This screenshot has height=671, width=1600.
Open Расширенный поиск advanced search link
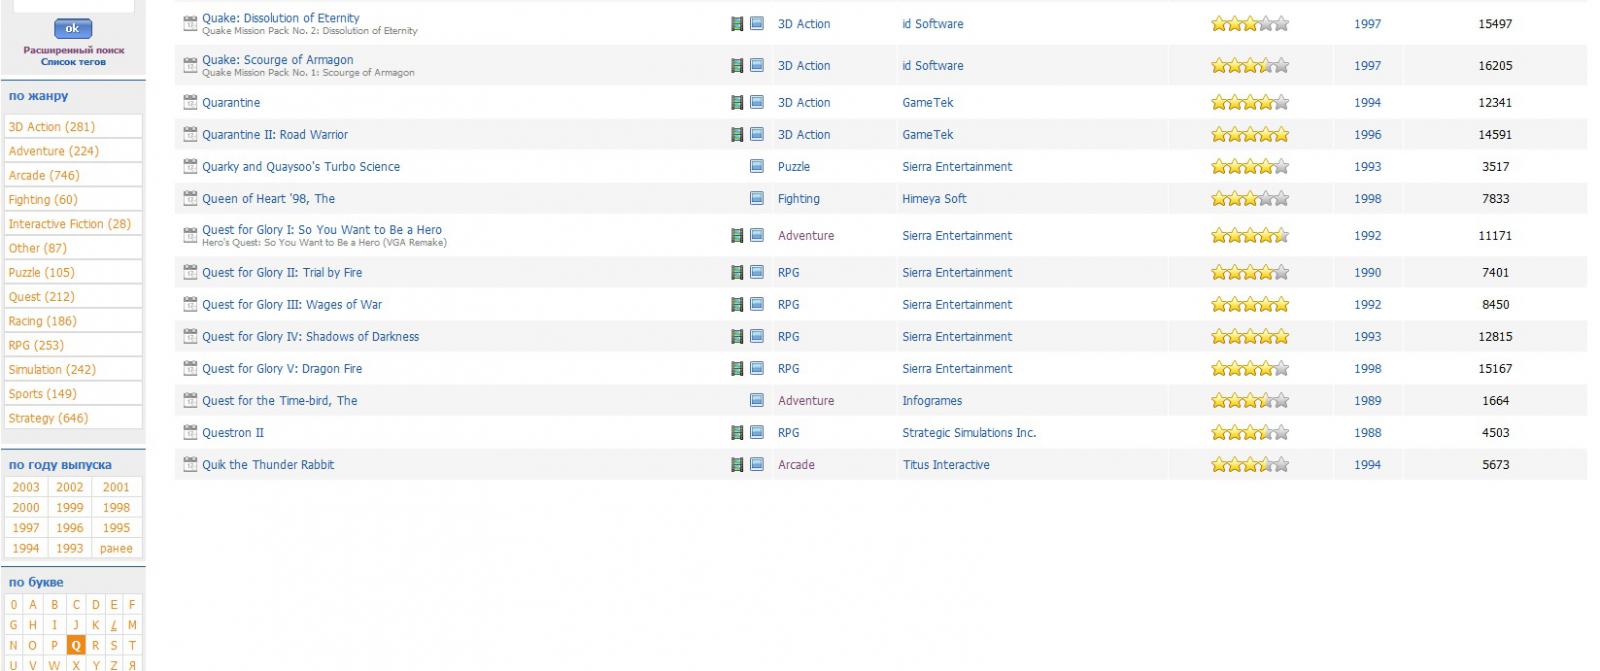74,50
